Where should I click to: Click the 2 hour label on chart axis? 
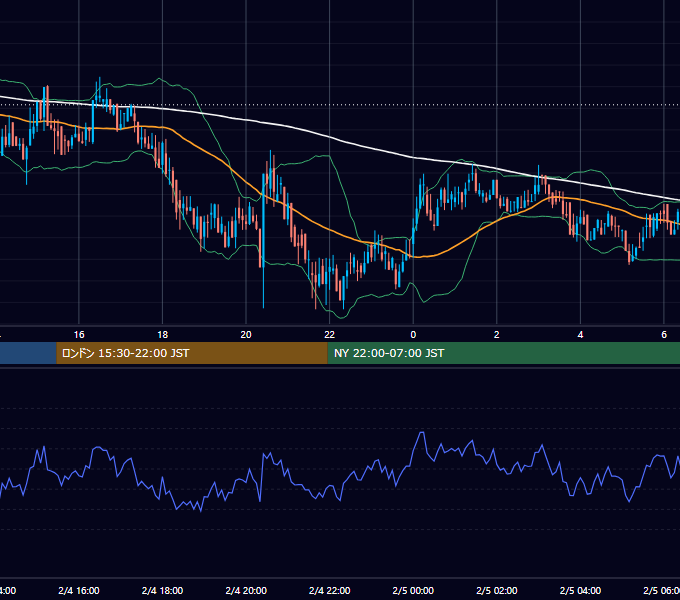[x=497, y=335]
